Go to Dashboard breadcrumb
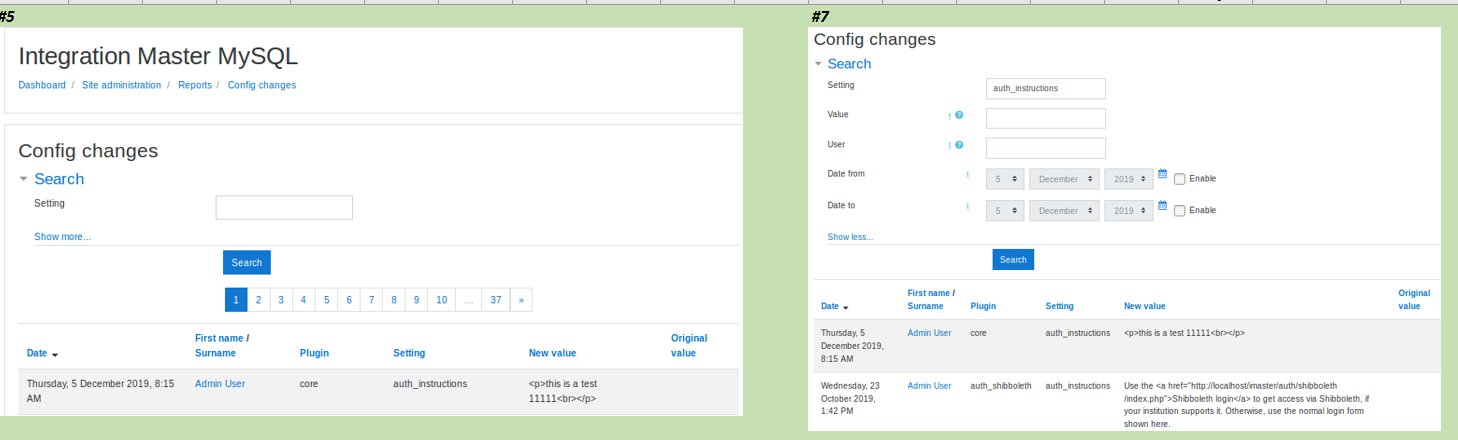The height and width of the screenshot is (440, 1458). pyautogui.click(x=42, y=85)
